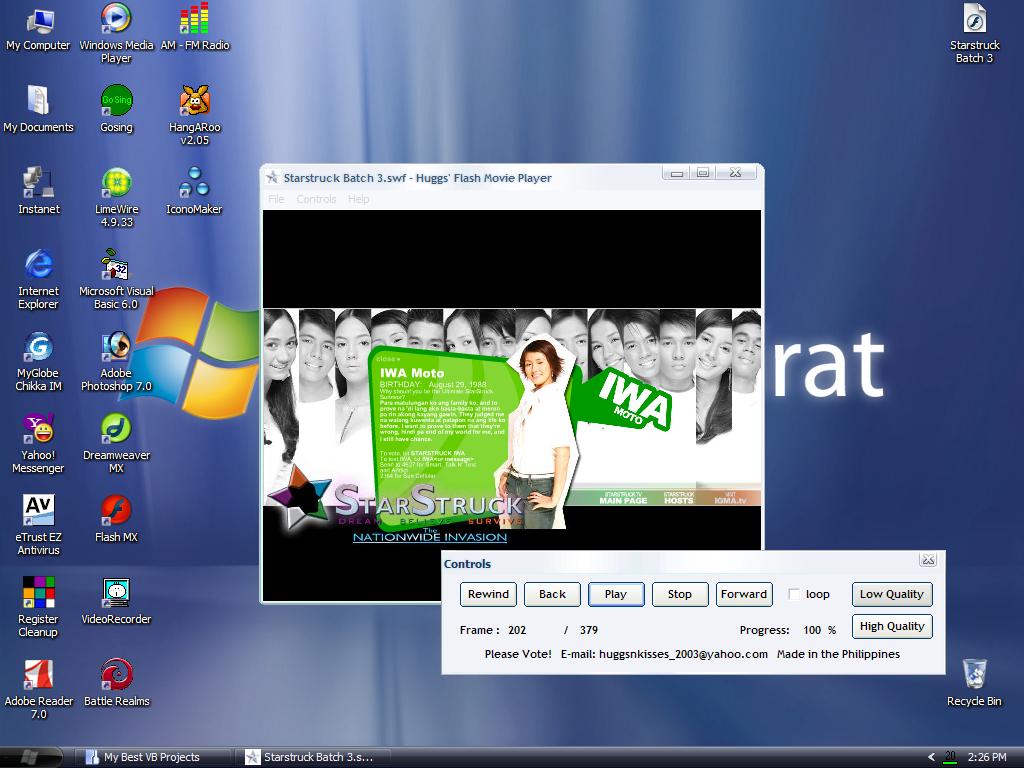This screenshot has width=1024, height=768.
Task: Click the Yahoo! Messenger desktop icon
Action: pos(38,429)
